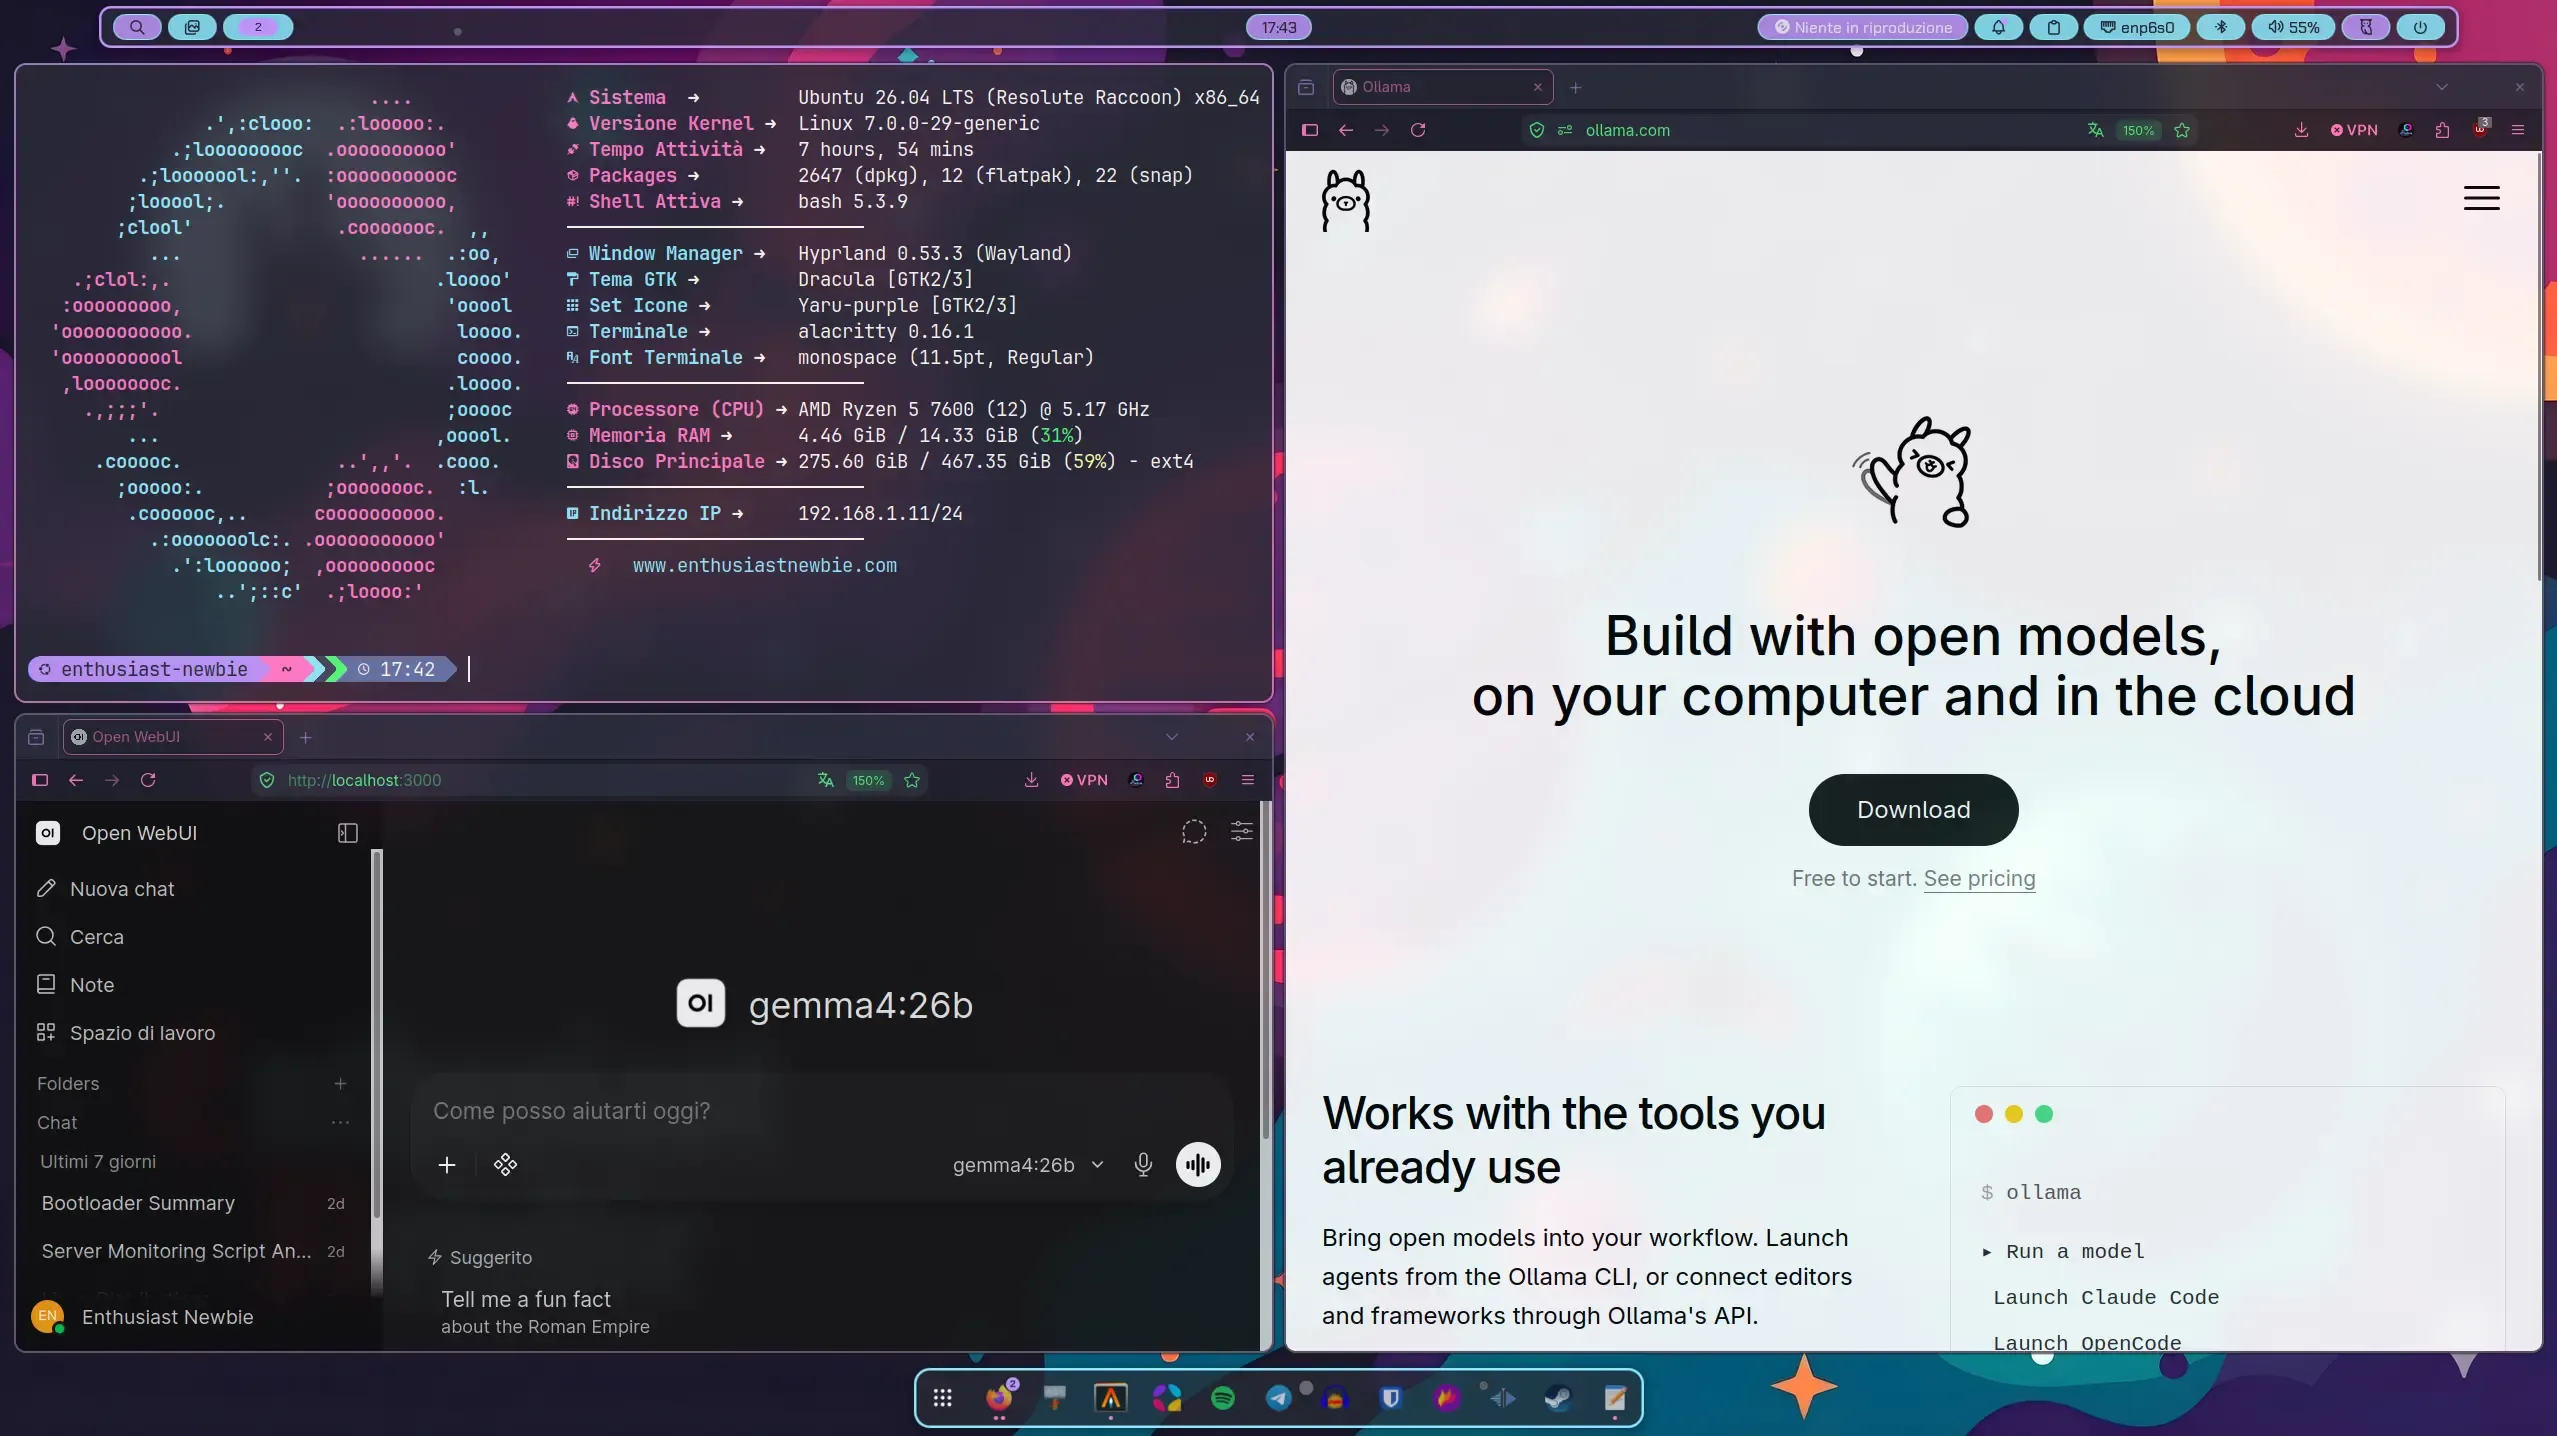Open the search launcher in the top bar
The width and height of the screenshot is (2557, 1436).
(x=137, y=27)
